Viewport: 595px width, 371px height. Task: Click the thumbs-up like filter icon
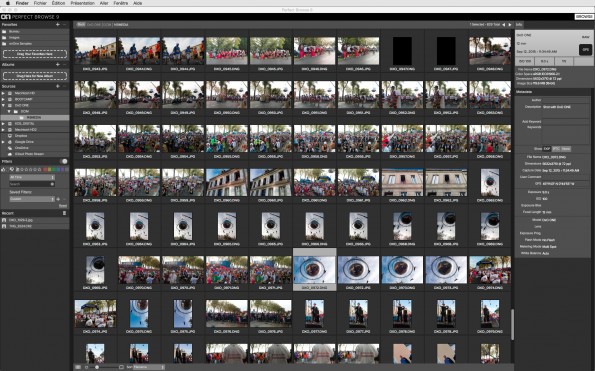[4, 169]
